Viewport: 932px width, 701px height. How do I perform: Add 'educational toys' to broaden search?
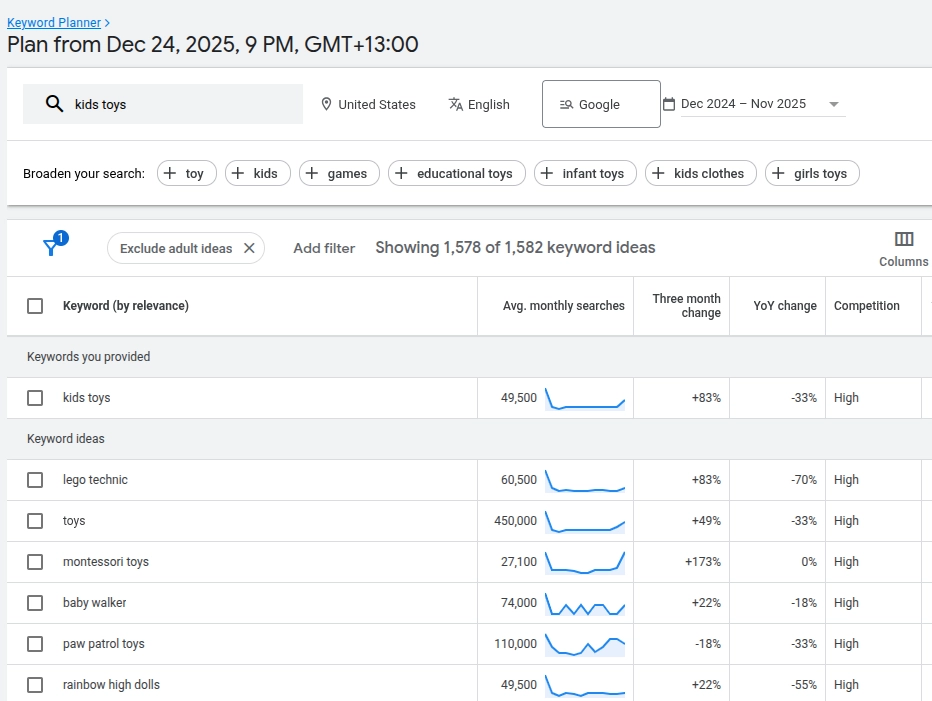(456, 174)
